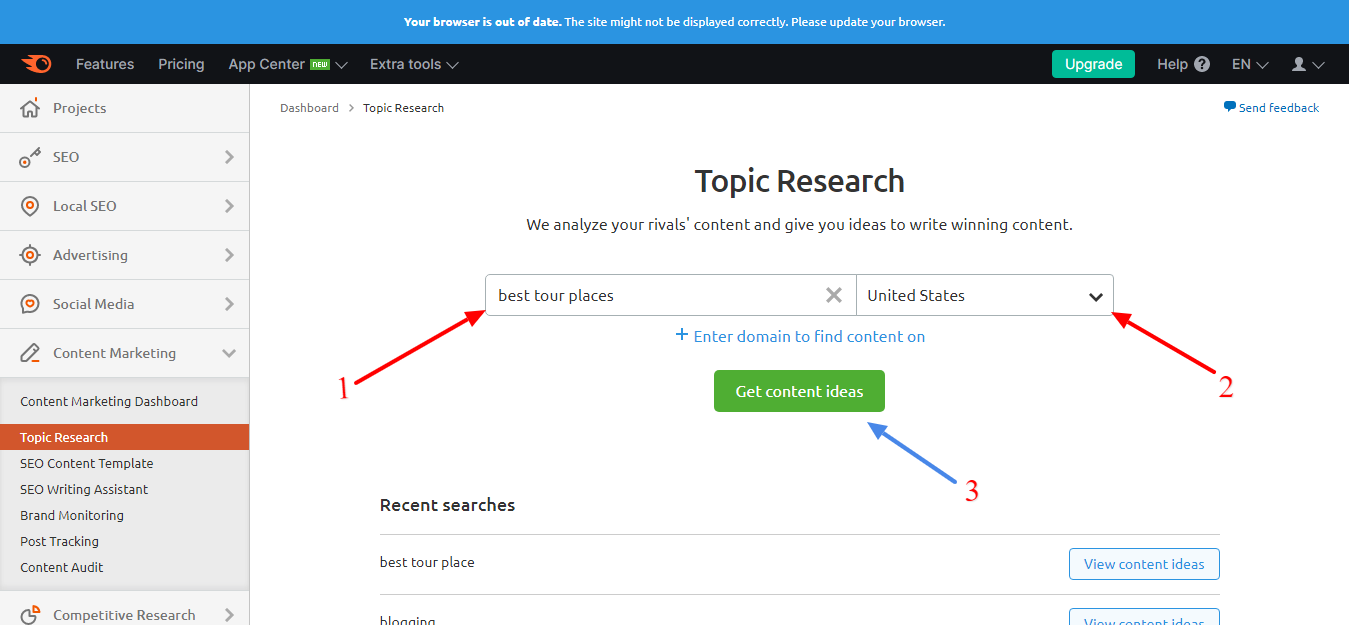Open the United States country dropdown
This screenshot has width=1349, height=625.
click(x=985, y=295)
